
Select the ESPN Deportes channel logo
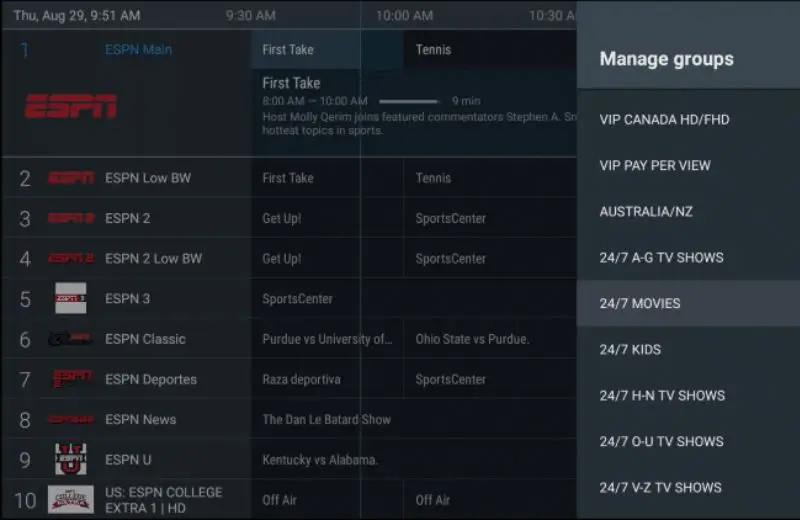click(71, 379)
